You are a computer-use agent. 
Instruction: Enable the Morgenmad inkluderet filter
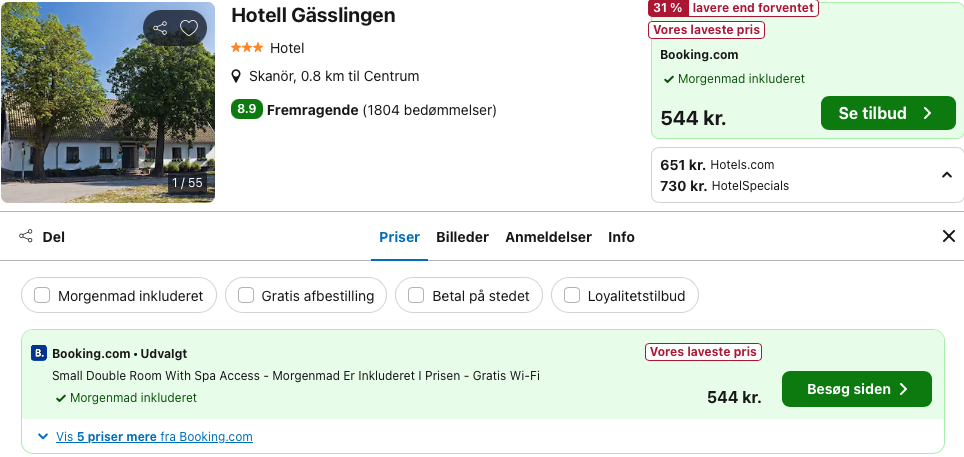click(x=42, y=295)
